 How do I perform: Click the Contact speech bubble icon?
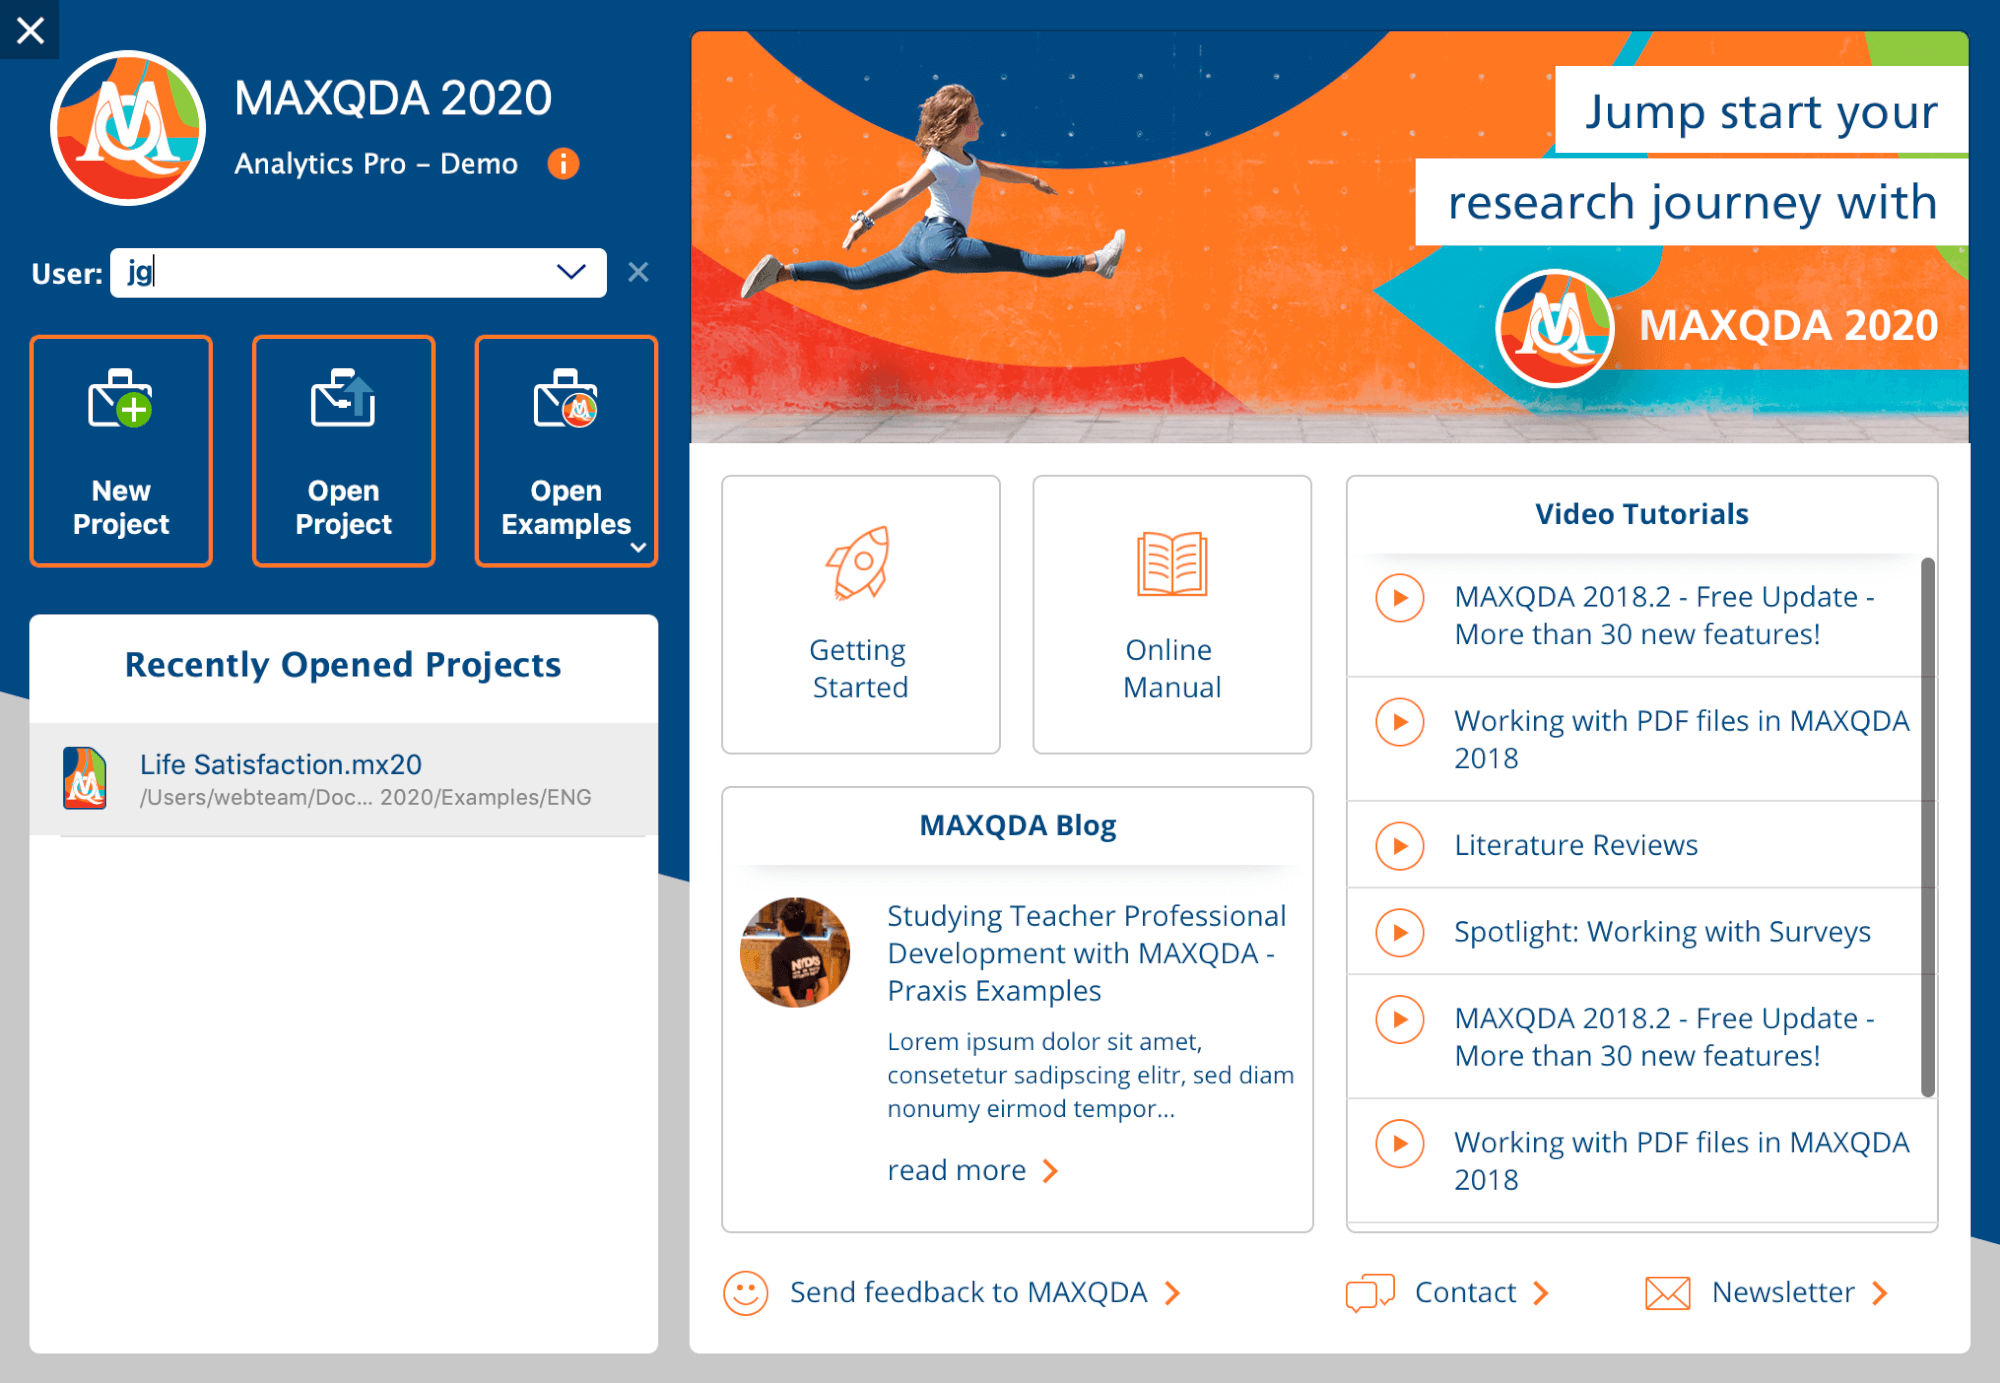pos(1370,1293)
